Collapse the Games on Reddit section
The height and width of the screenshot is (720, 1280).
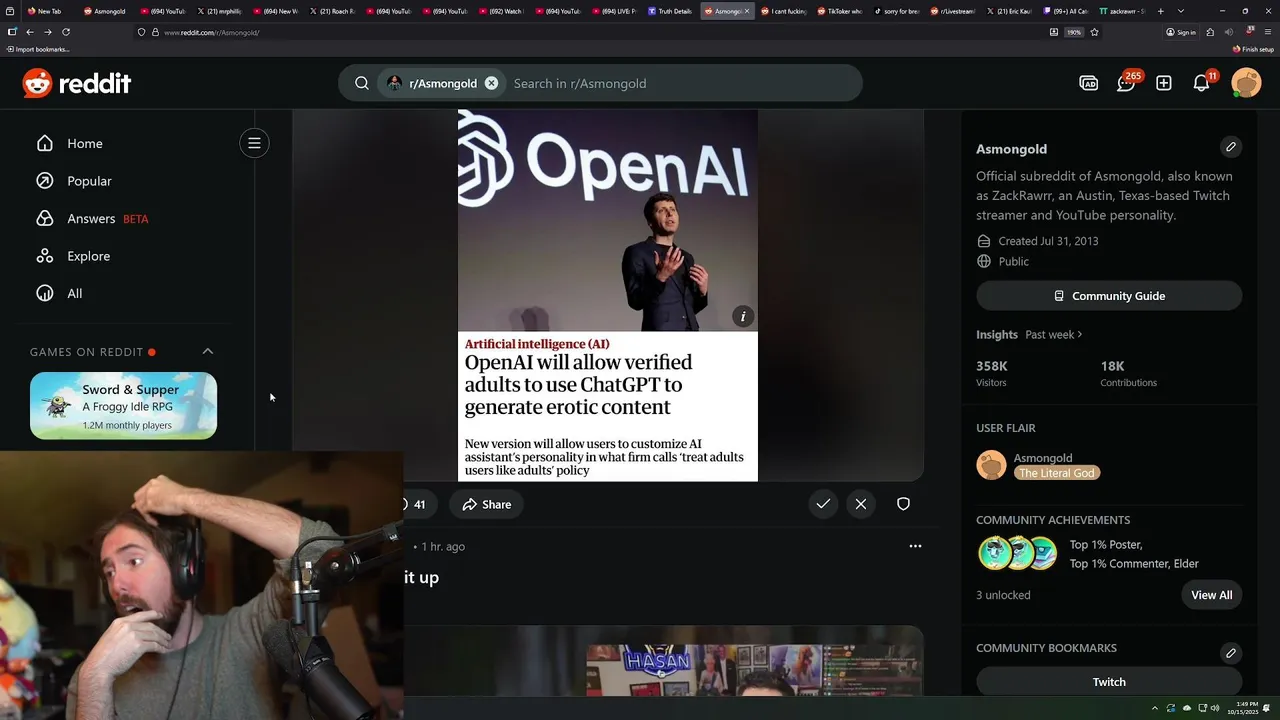pyautogui.click(x=208, y=351)
